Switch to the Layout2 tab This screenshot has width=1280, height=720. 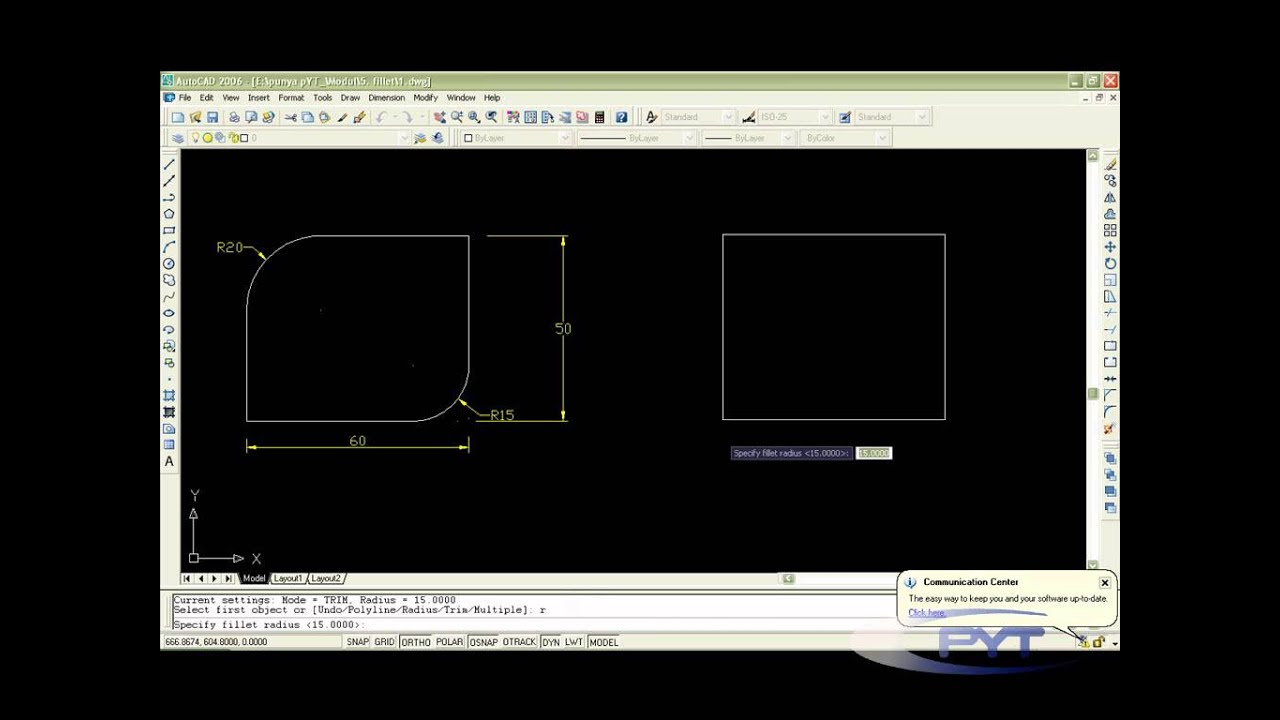(326, 578)
